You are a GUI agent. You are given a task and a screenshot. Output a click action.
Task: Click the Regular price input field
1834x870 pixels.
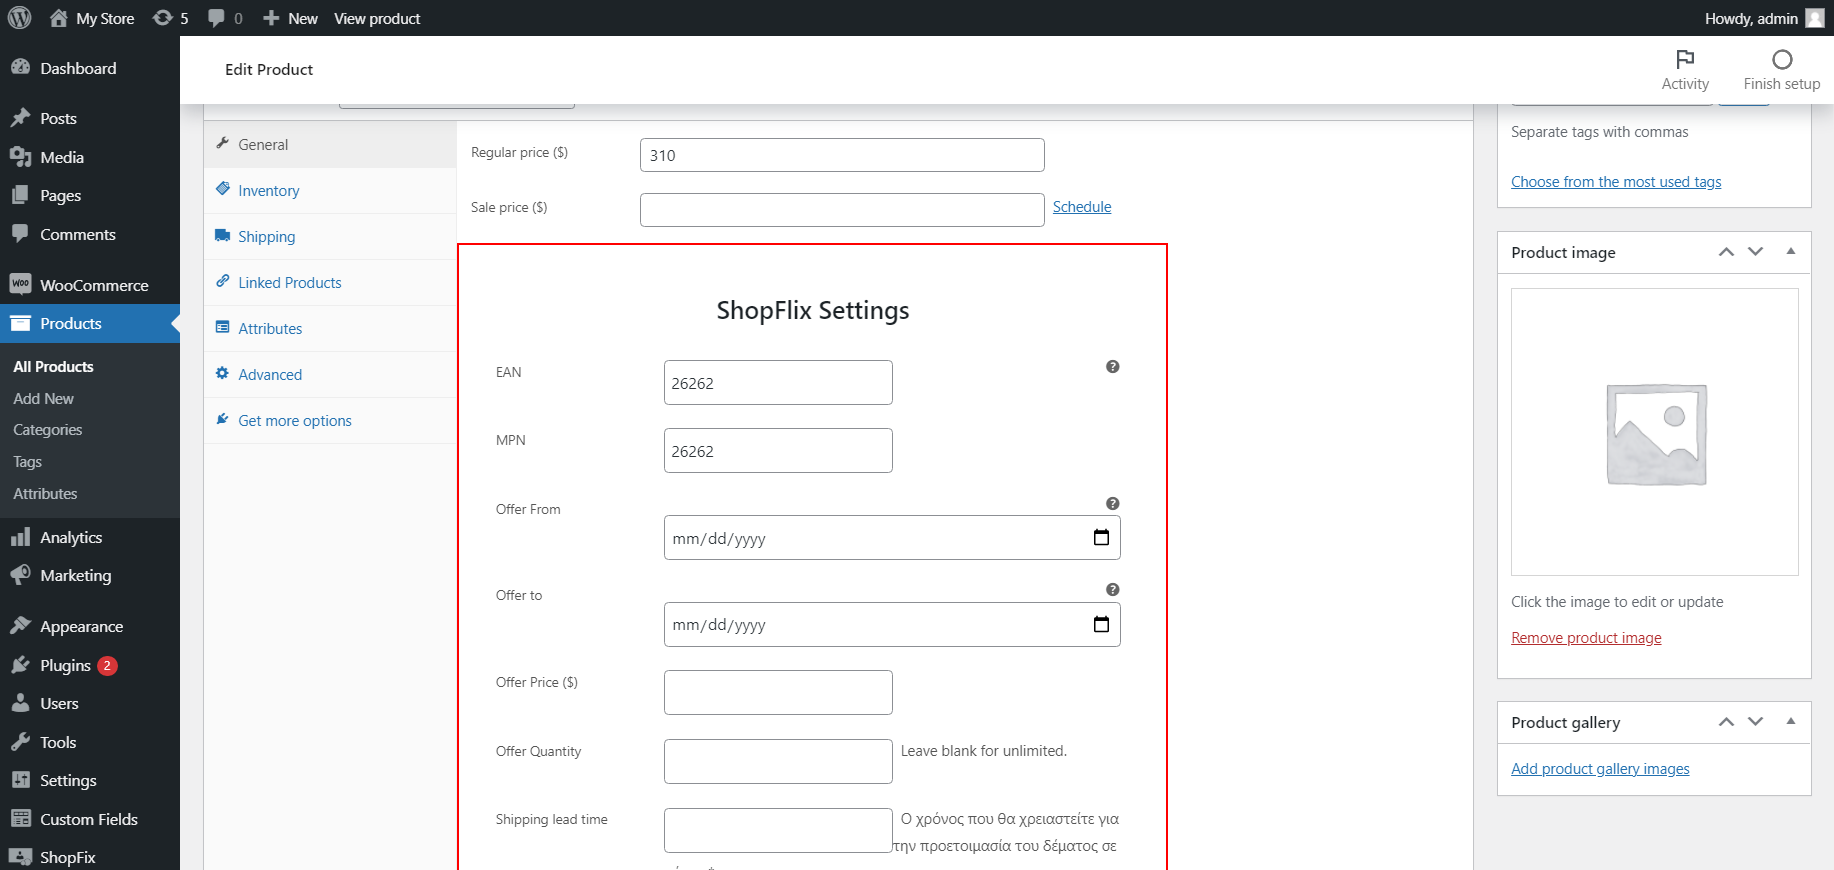(x=842, y=155)
